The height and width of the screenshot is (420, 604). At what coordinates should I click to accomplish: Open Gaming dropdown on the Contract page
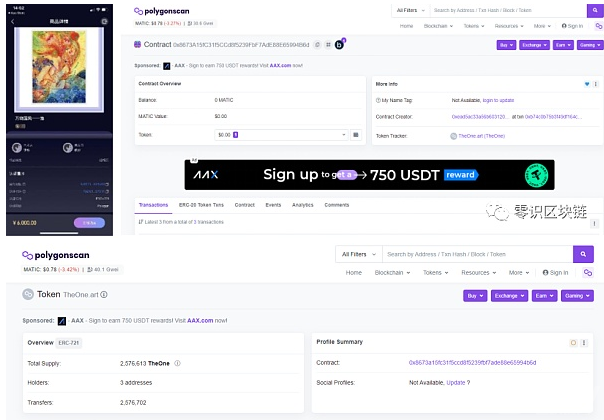[x=590, y=45]
